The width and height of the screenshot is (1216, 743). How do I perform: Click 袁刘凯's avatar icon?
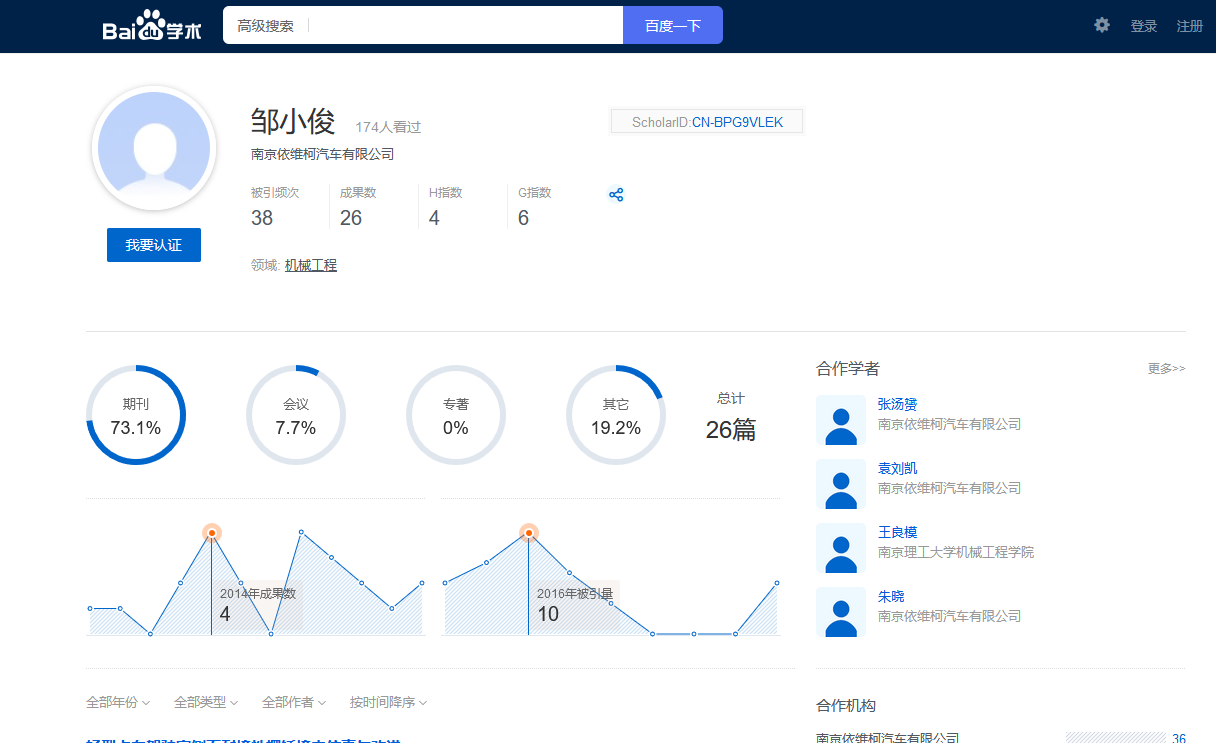pos(841,485)
